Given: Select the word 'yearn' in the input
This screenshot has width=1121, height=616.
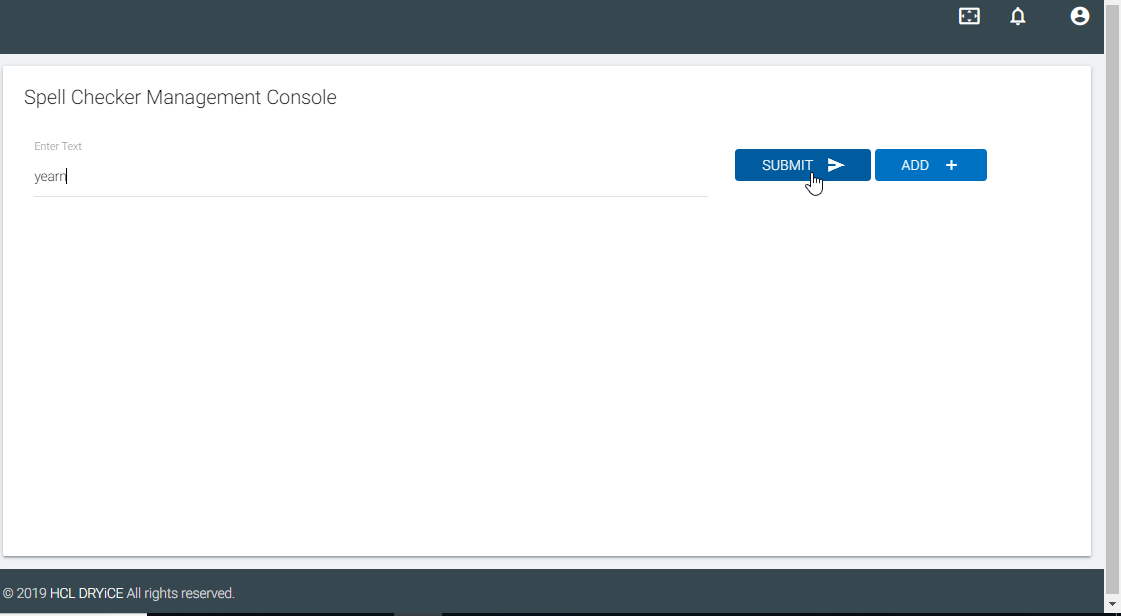Looking at the screenshot, I should coord(50,177).
